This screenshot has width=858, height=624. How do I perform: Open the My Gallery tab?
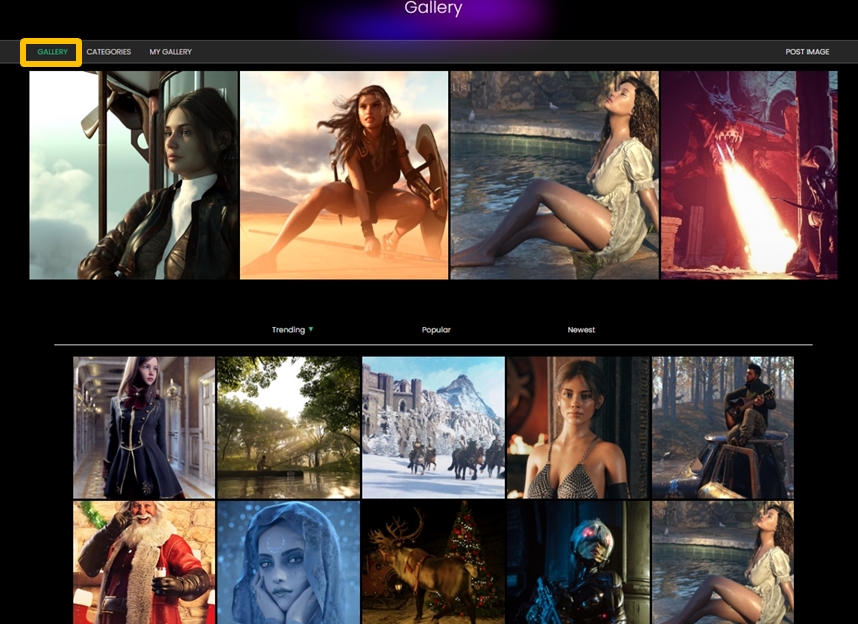pos(170,52)
